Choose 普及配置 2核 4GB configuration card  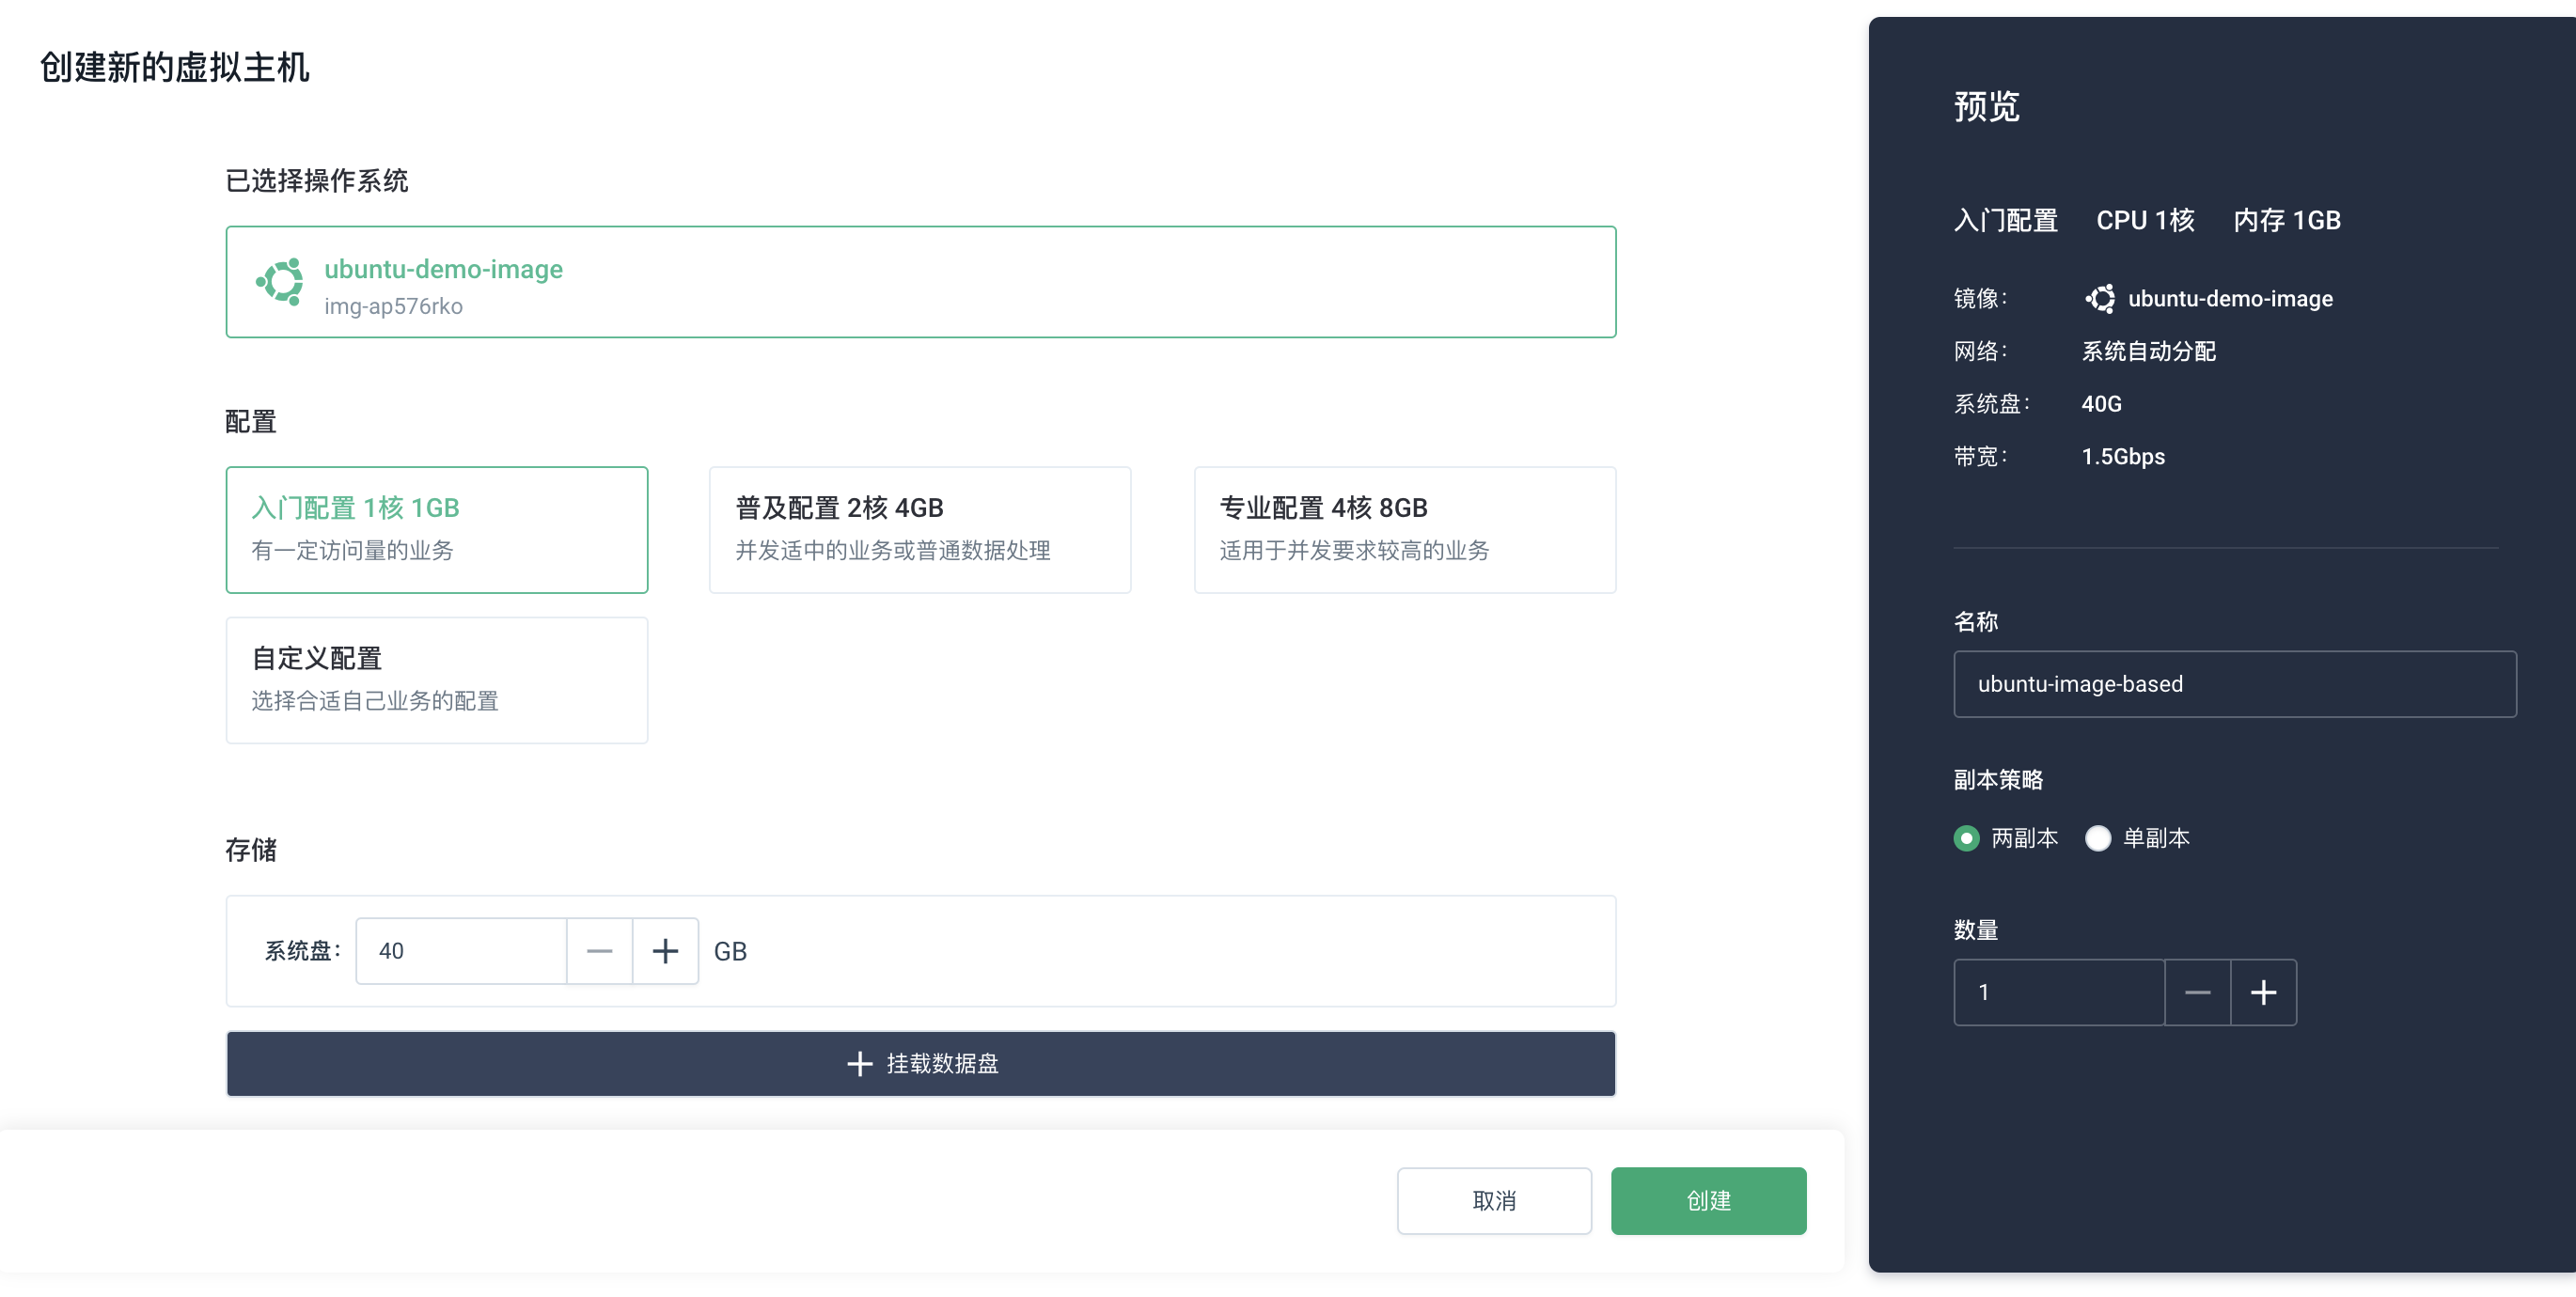[x=919, y=529]
